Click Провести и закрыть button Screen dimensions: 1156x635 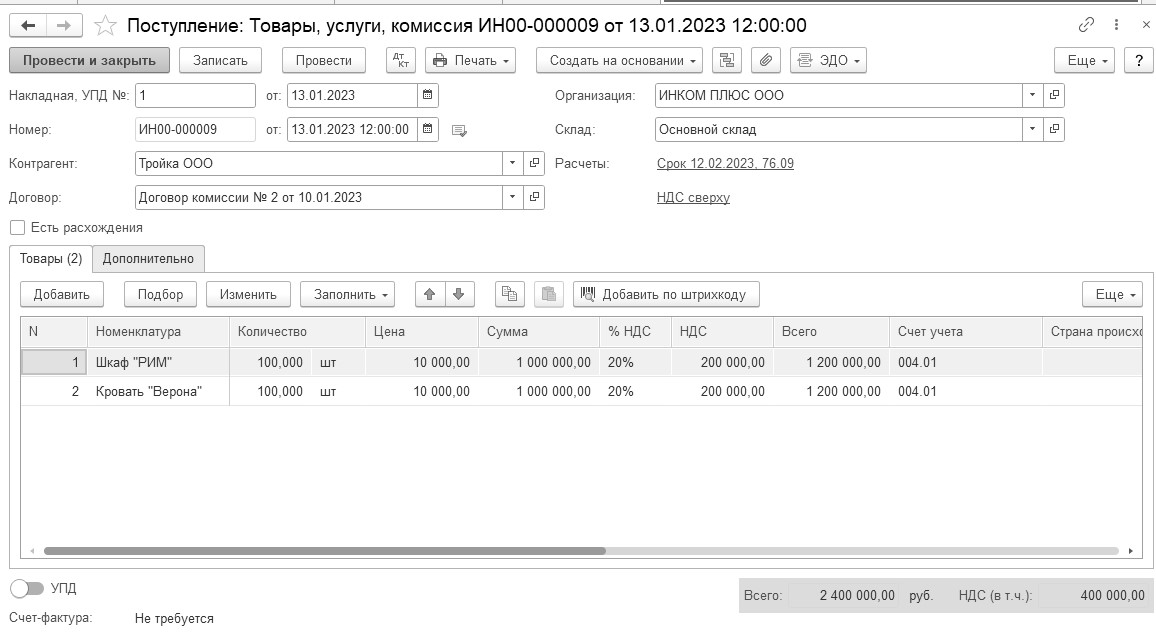click(x=89, y=60)
